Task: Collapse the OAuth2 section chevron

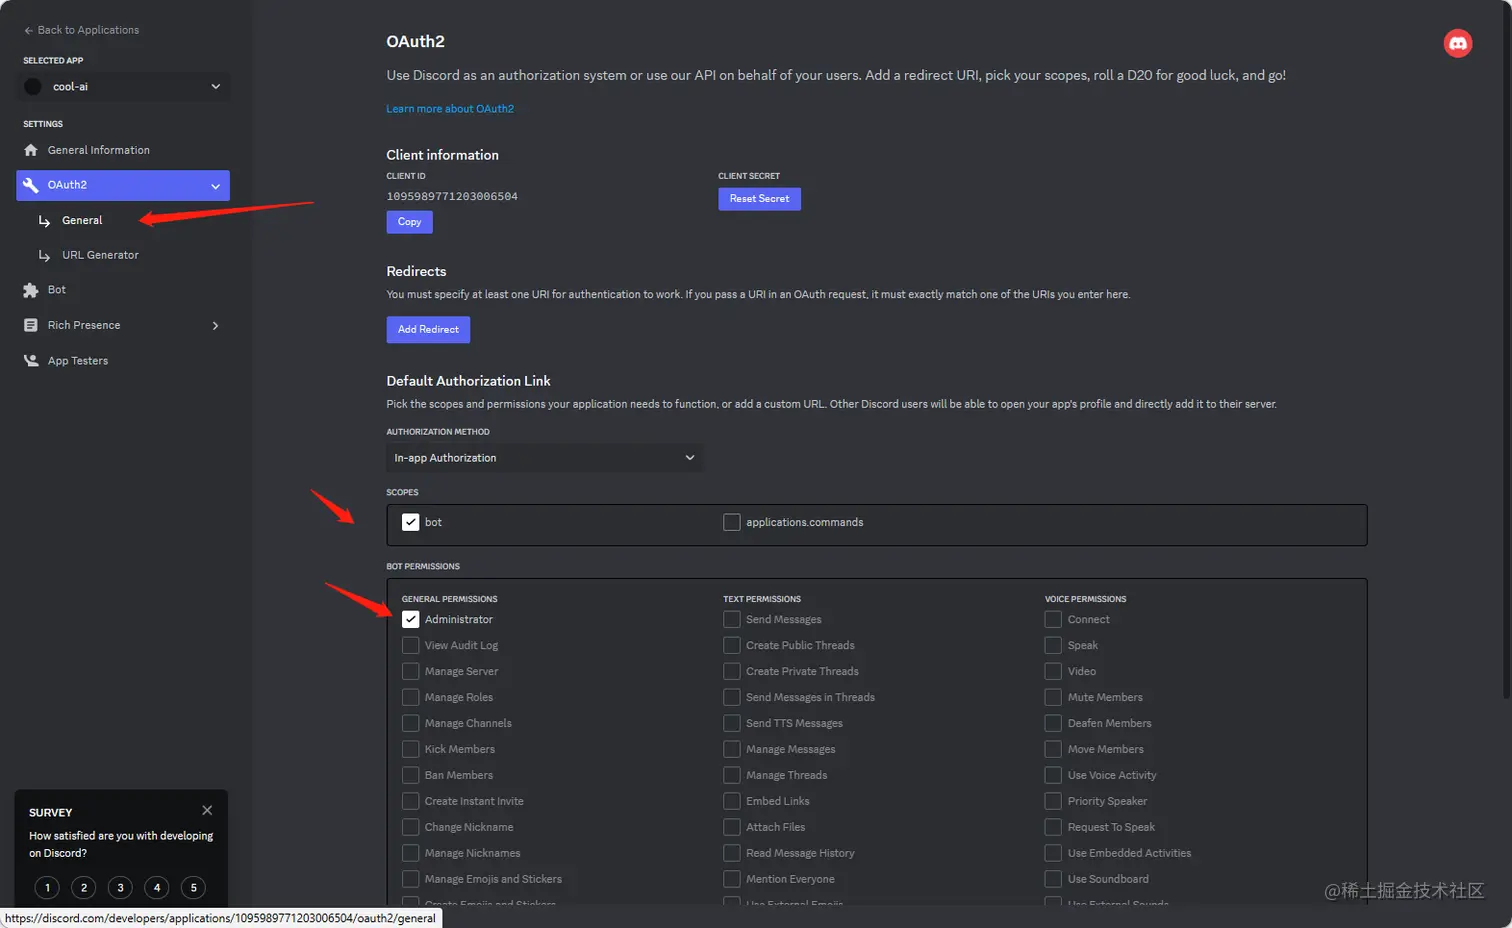Action: (215, 186)
